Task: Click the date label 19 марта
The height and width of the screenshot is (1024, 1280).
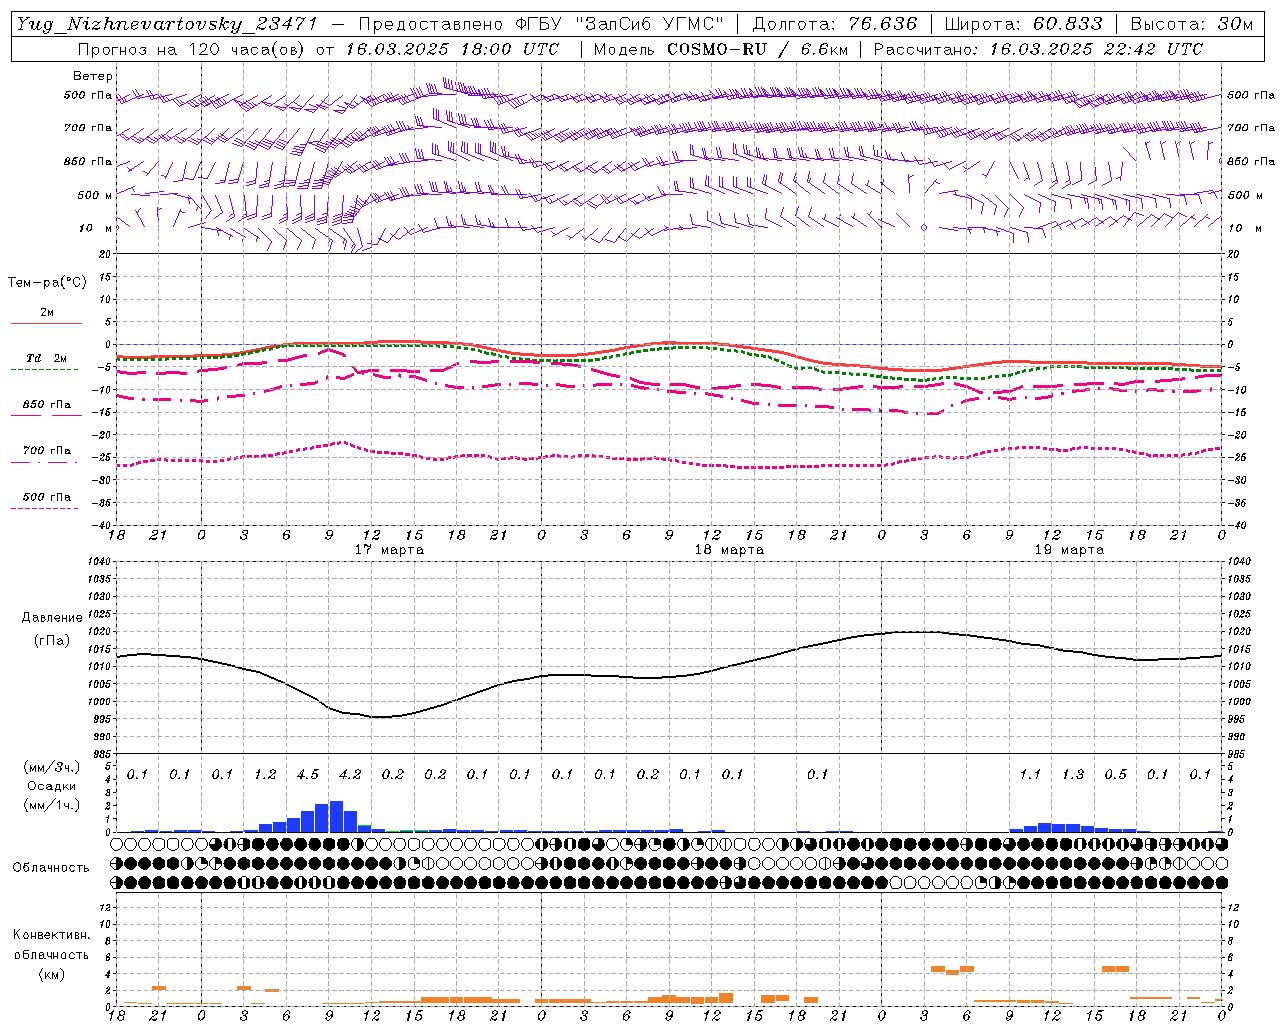Action: point(1069,550)
